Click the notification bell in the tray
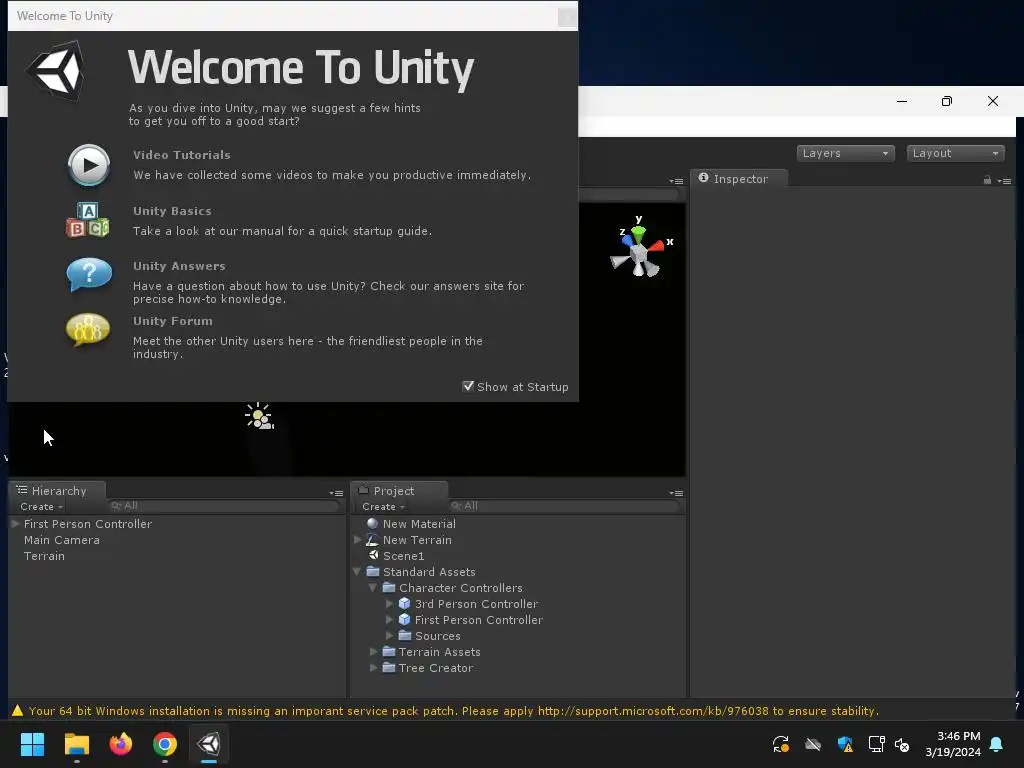 [996, 744]
